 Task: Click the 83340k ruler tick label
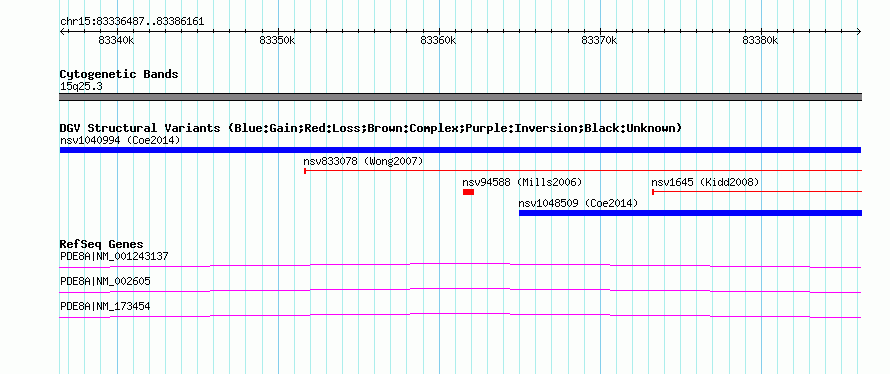[x=116, y=41]
